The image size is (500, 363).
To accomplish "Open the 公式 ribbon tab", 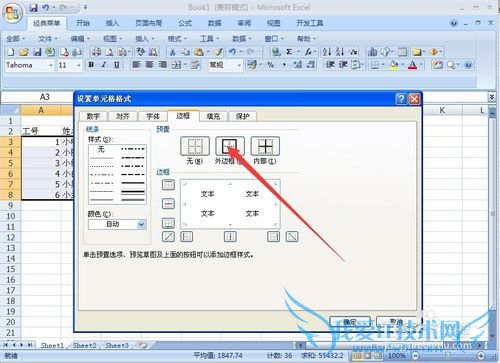I will [x=185, y=23].
